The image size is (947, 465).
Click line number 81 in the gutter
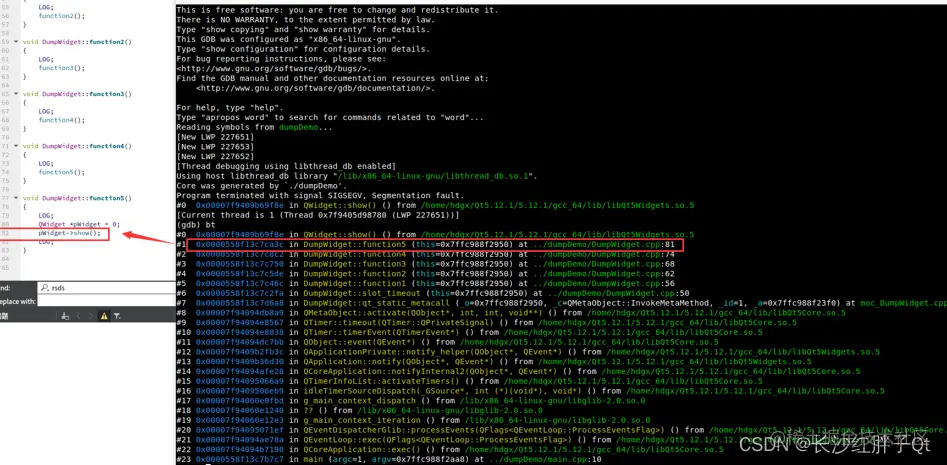pos(5,232)
